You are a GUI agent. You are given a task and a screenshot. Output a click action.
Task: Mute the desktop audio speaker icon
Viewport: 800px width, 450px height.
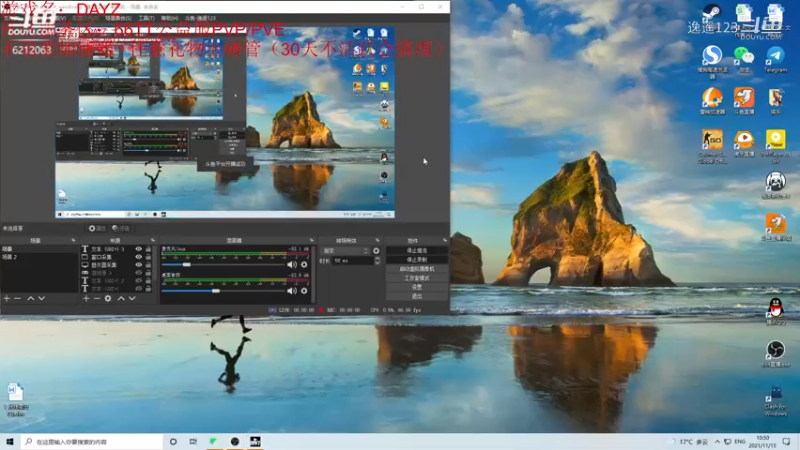(292, 291)
